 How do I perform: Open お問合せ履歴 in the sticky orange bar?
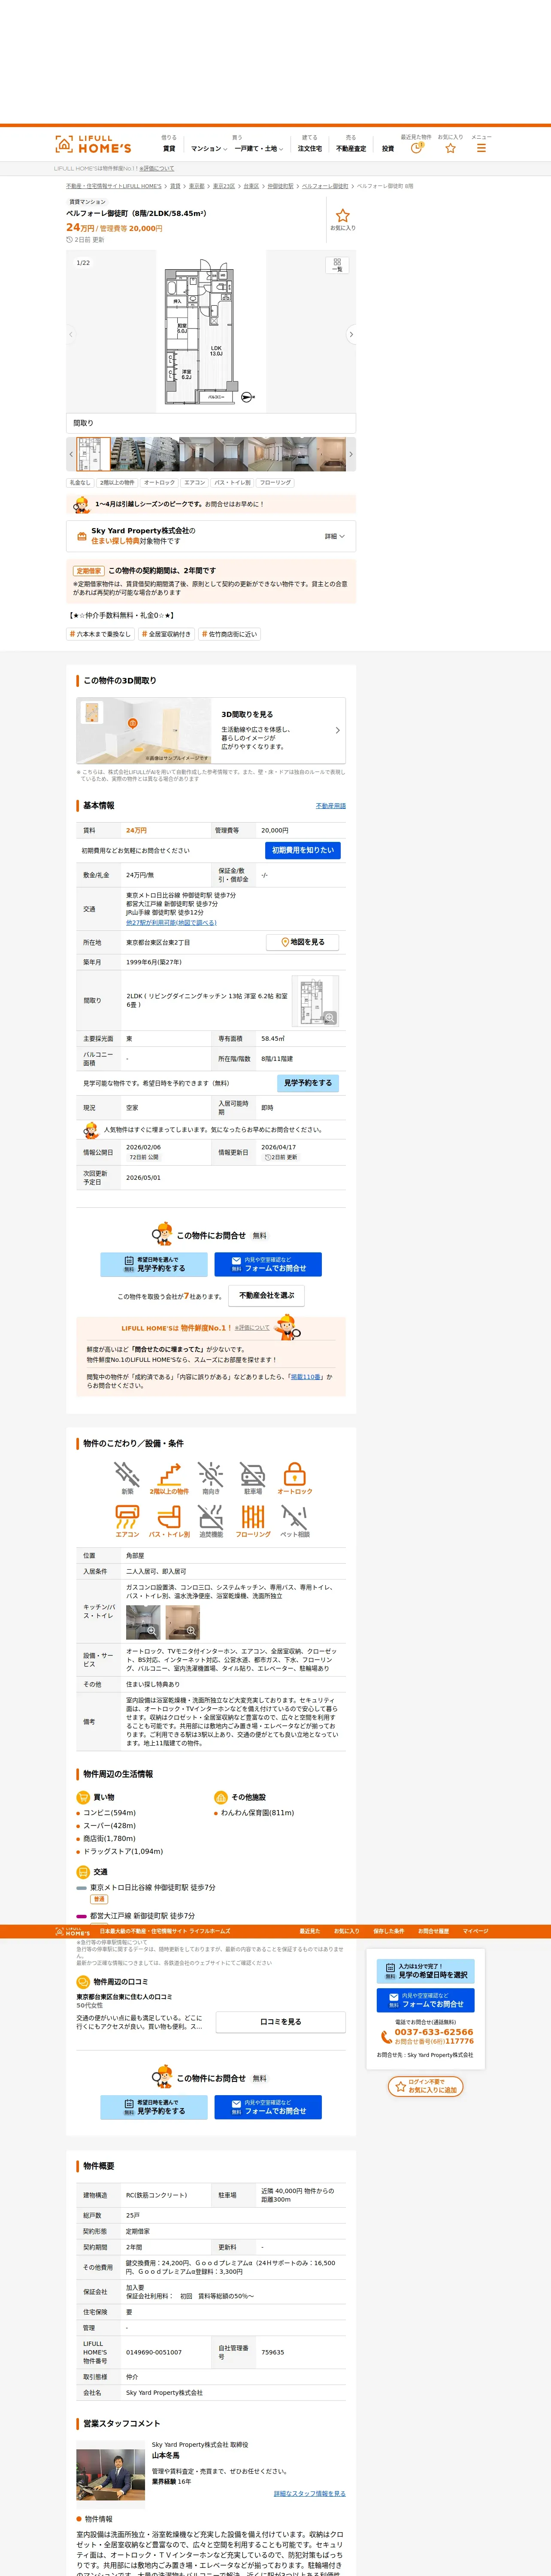click(434, 1931)
